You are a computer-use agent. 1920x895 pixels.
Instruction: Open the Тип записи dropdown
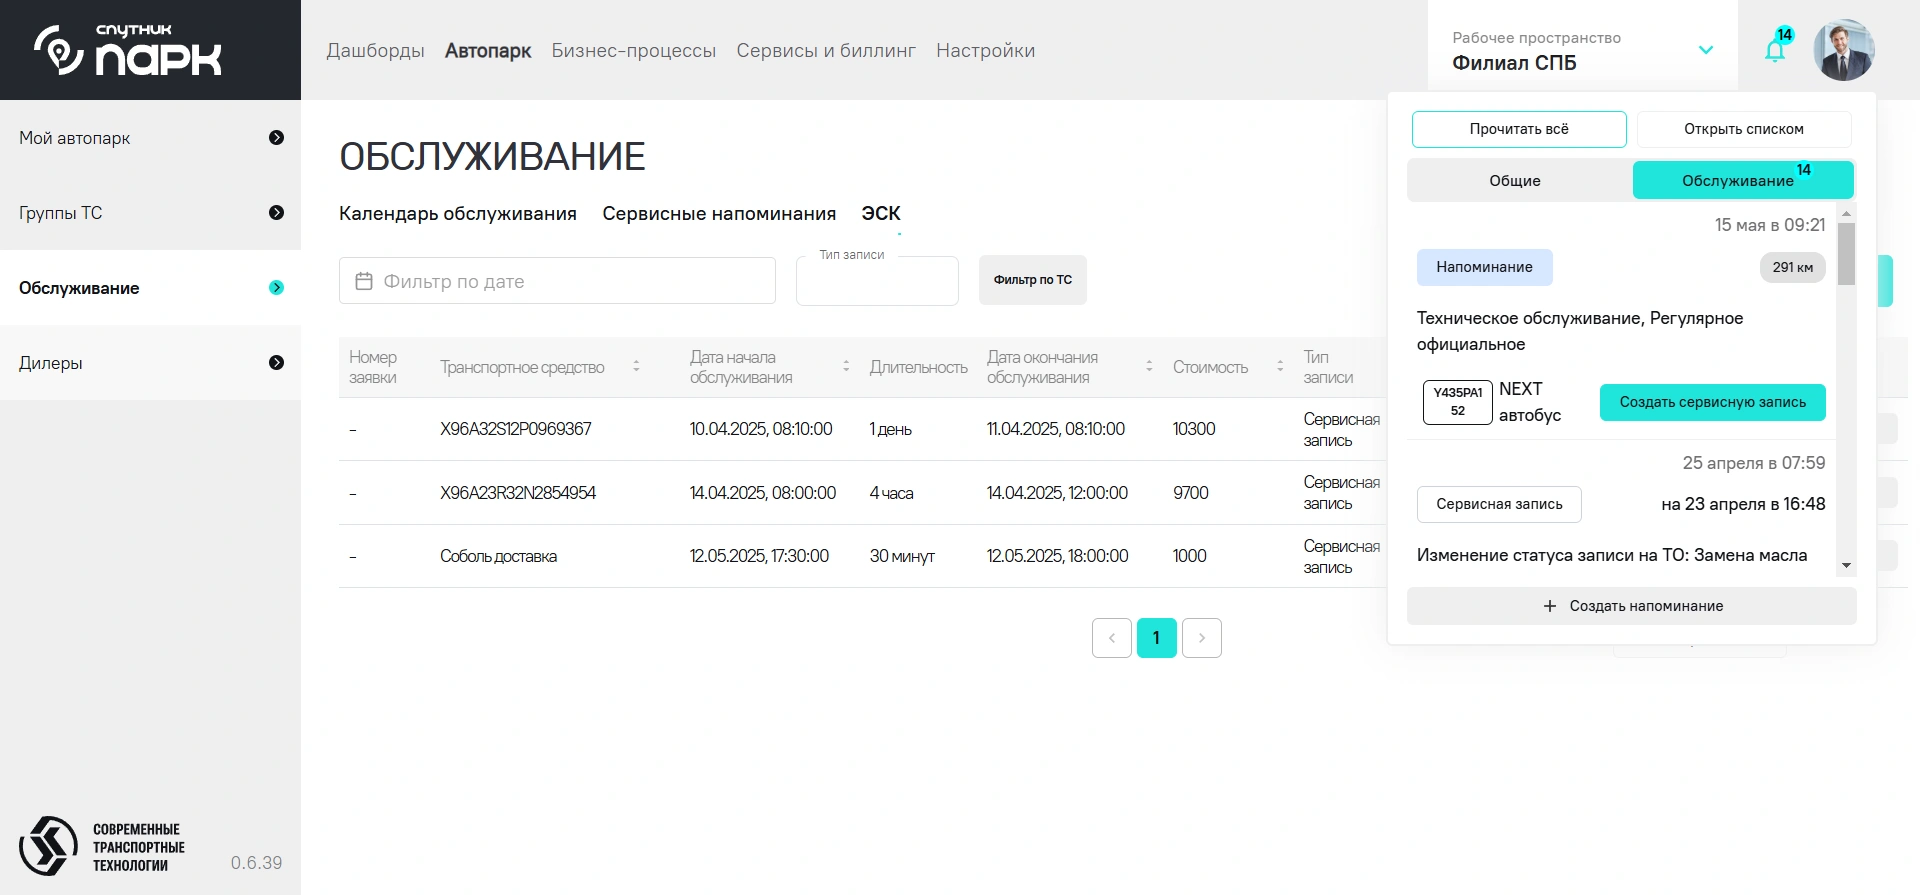(x=876, y=282)
